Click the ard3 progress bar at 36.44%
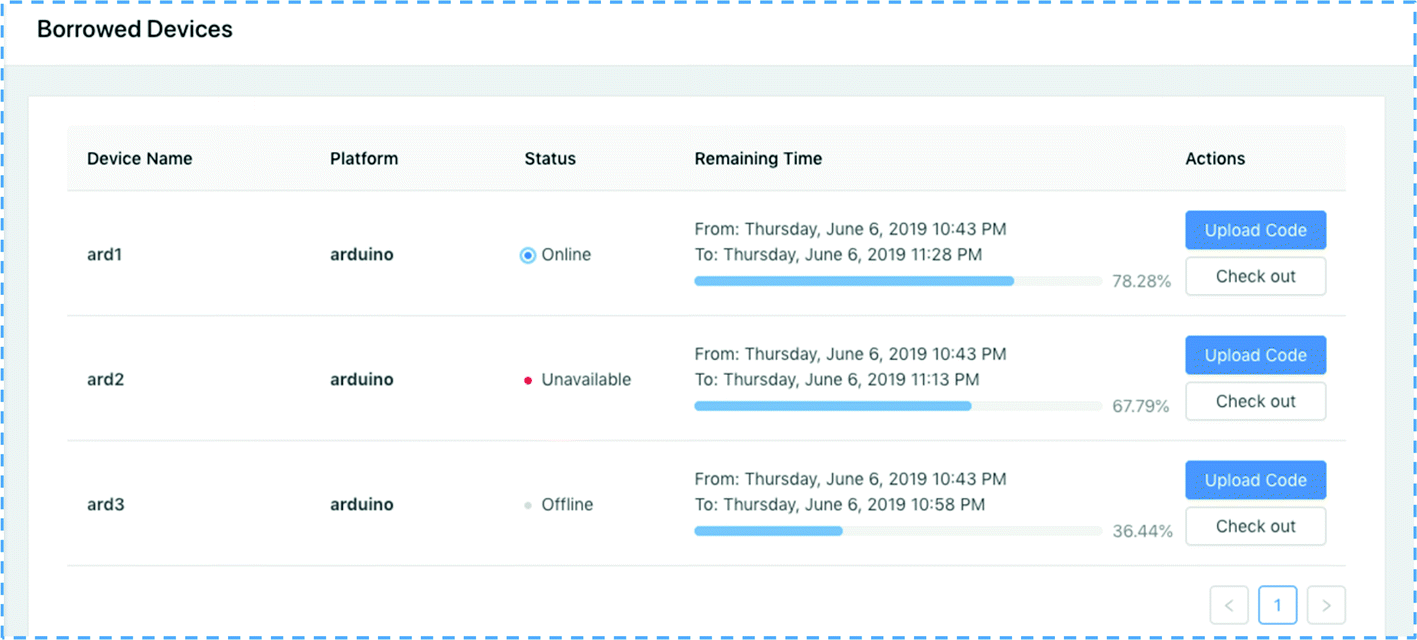The width and height of the screenshot is (1417, 640). (898, 531)
